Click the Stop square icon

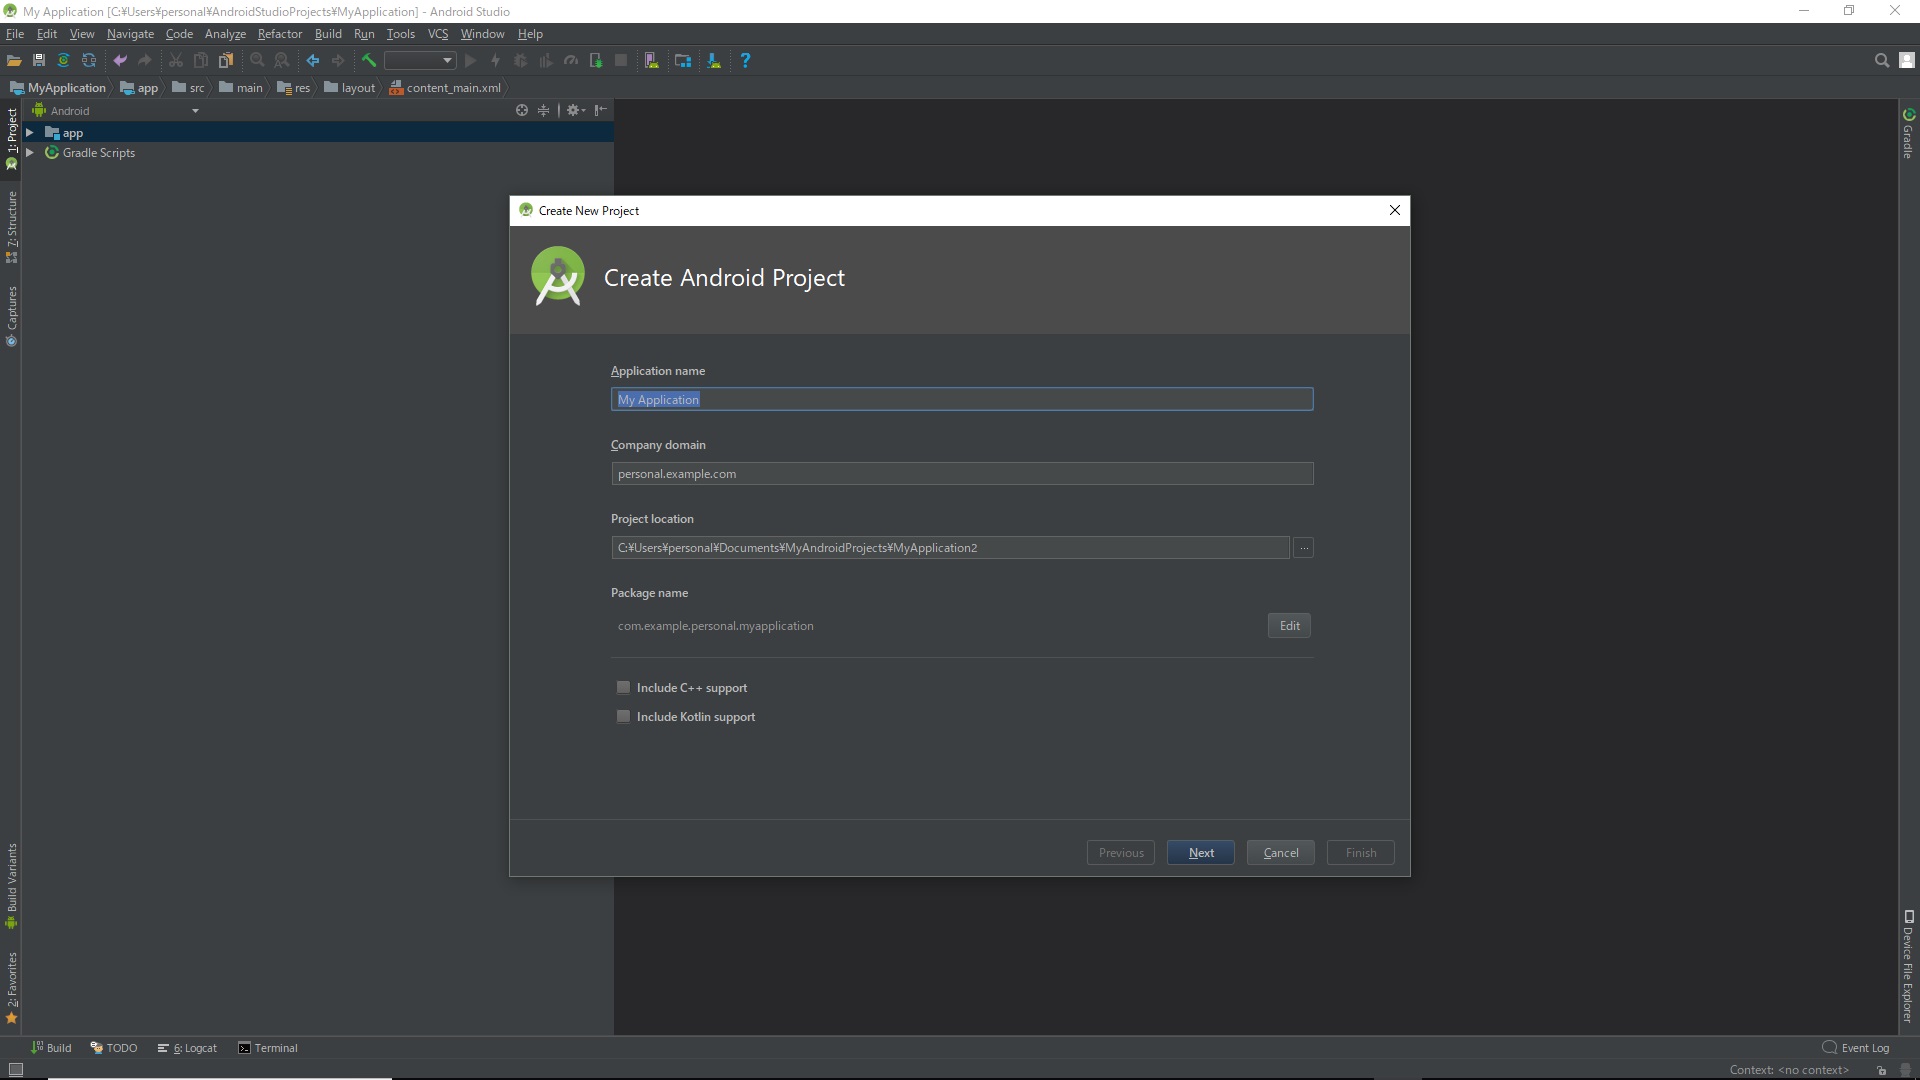621,61
